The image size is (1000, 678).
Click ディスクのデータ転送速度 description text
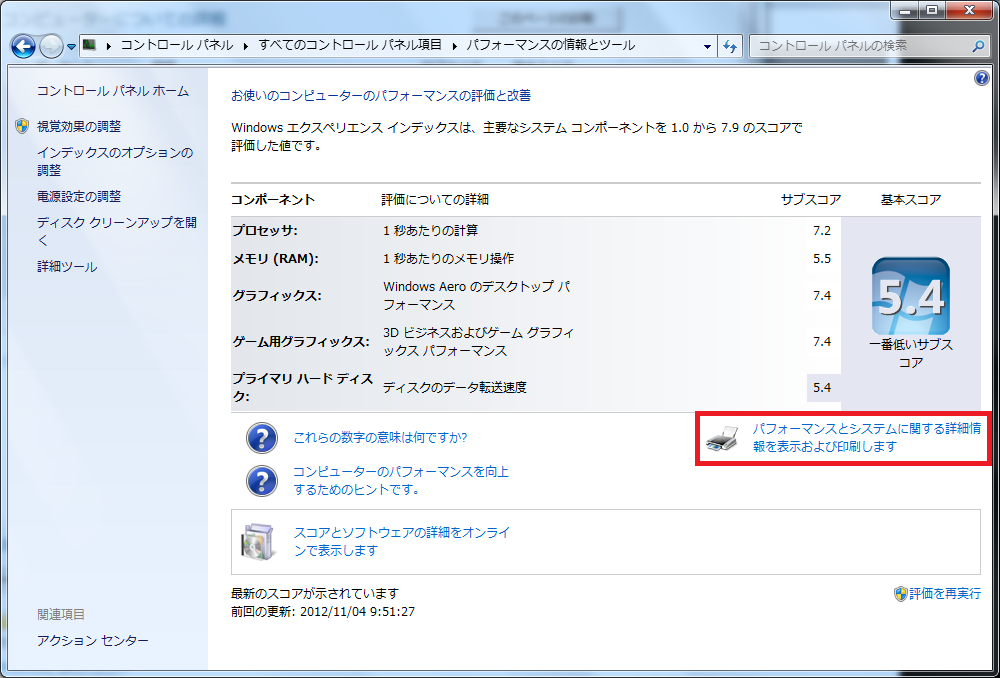[455, 388]
